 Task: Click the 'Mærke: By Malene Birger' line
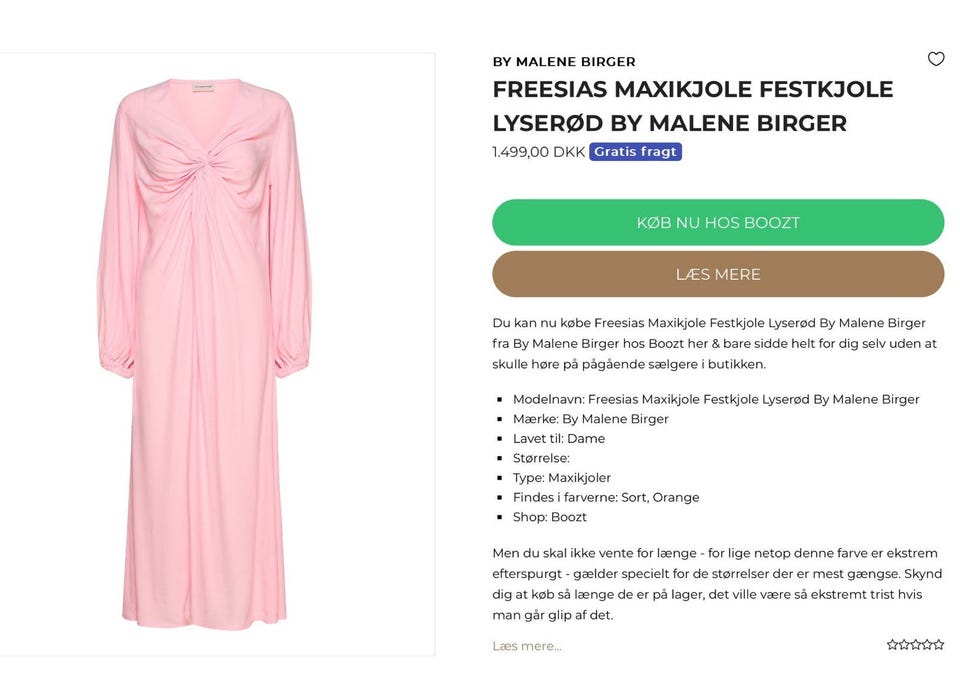pyautogui.click(x=590, y=419)
